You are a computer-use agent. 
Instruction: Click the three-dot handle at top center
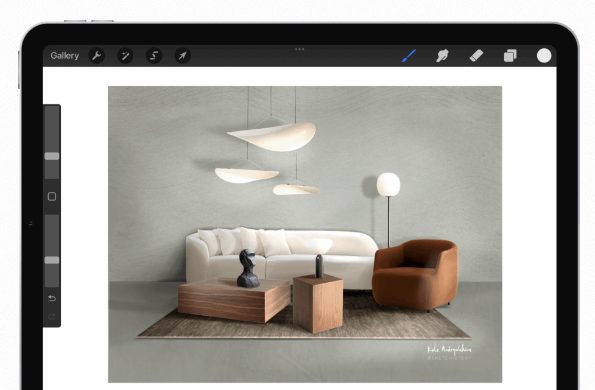[x=299, y=49]
